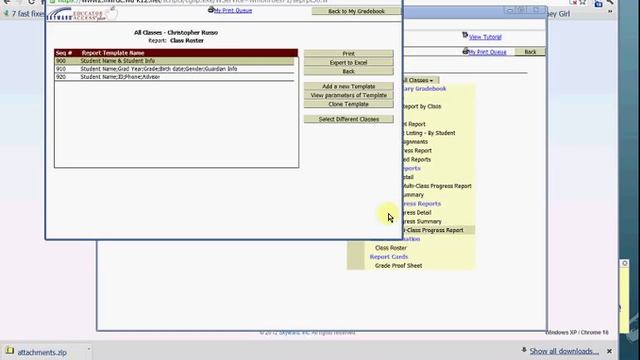Click the printer icon beside front-window My Print Queue
This screenshot has width=640, height=360.
[x=211, y=10]
